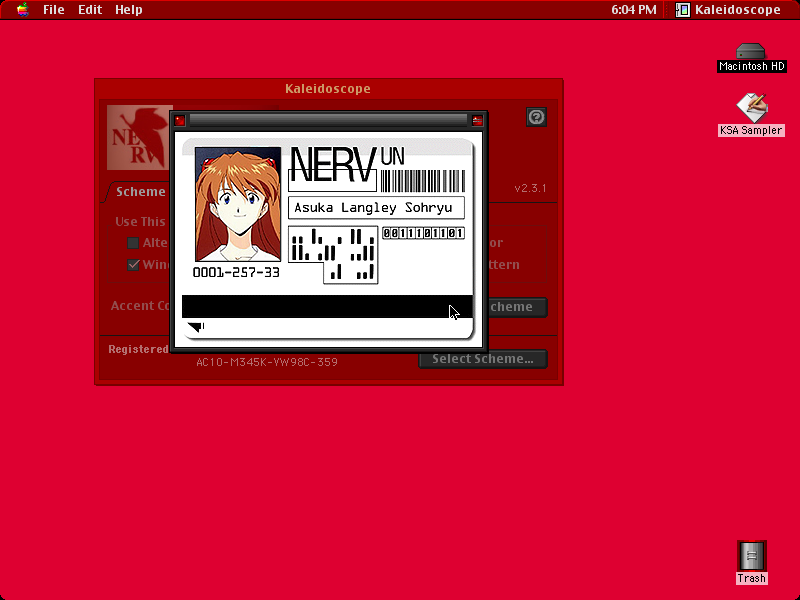The width and height of the screenshot is (800, 600).
Task: Click the help question mark icon
Action: (536, 117)
